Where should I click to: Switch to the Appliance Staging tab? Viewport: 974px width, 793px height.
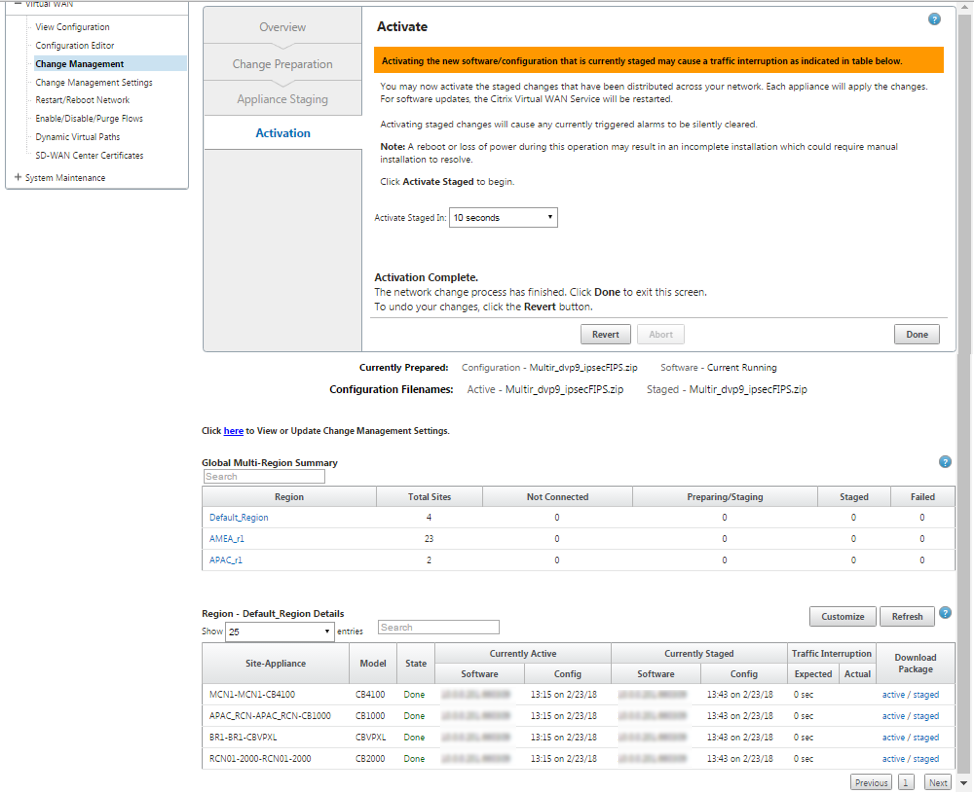(282, 99)
